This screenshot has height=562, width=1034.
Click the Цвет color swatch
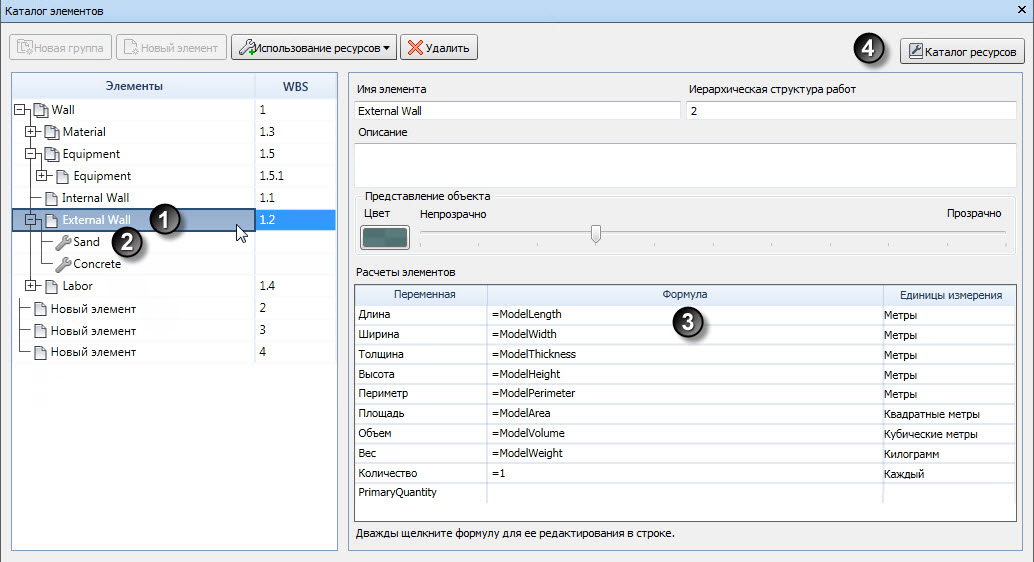[384, 237]
